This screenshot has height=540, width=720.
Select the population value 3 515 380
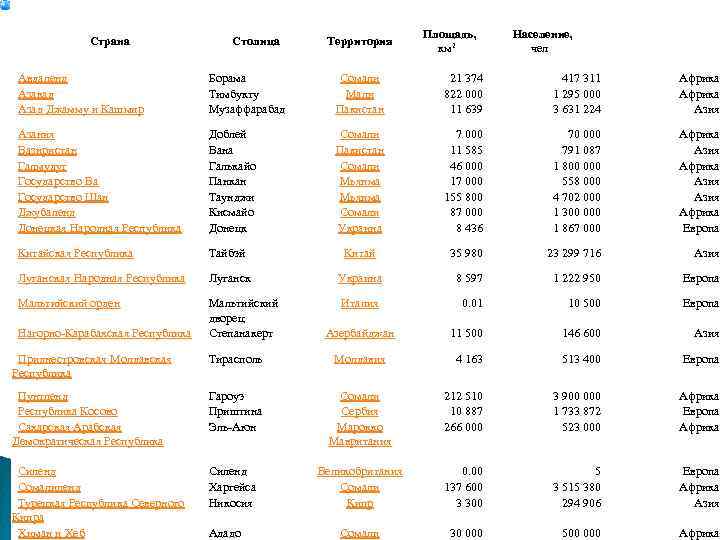(577, 488)
